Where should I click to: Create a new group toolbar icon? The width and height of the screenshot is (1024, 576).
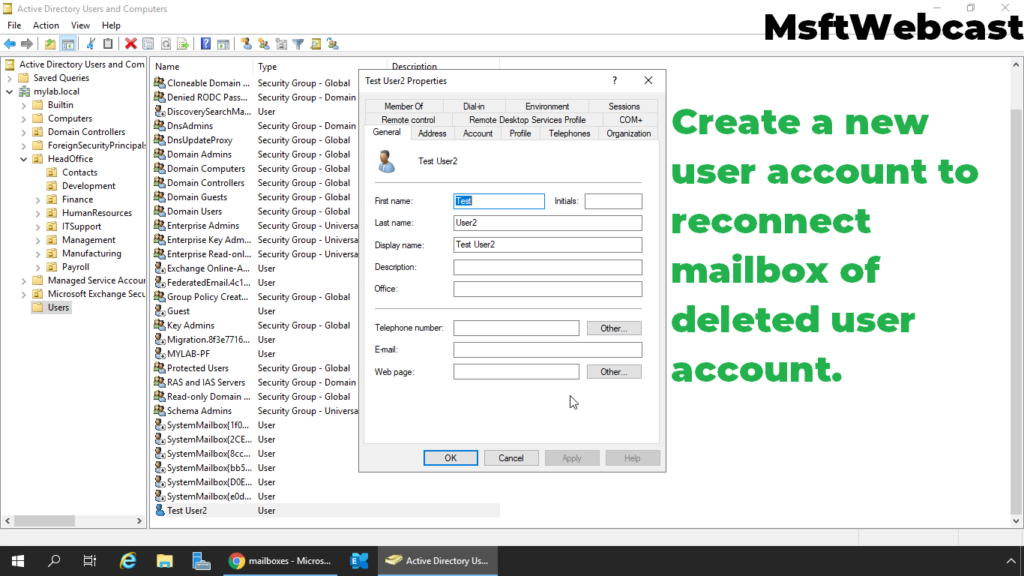pyautogui.click(x=264, y=44)
